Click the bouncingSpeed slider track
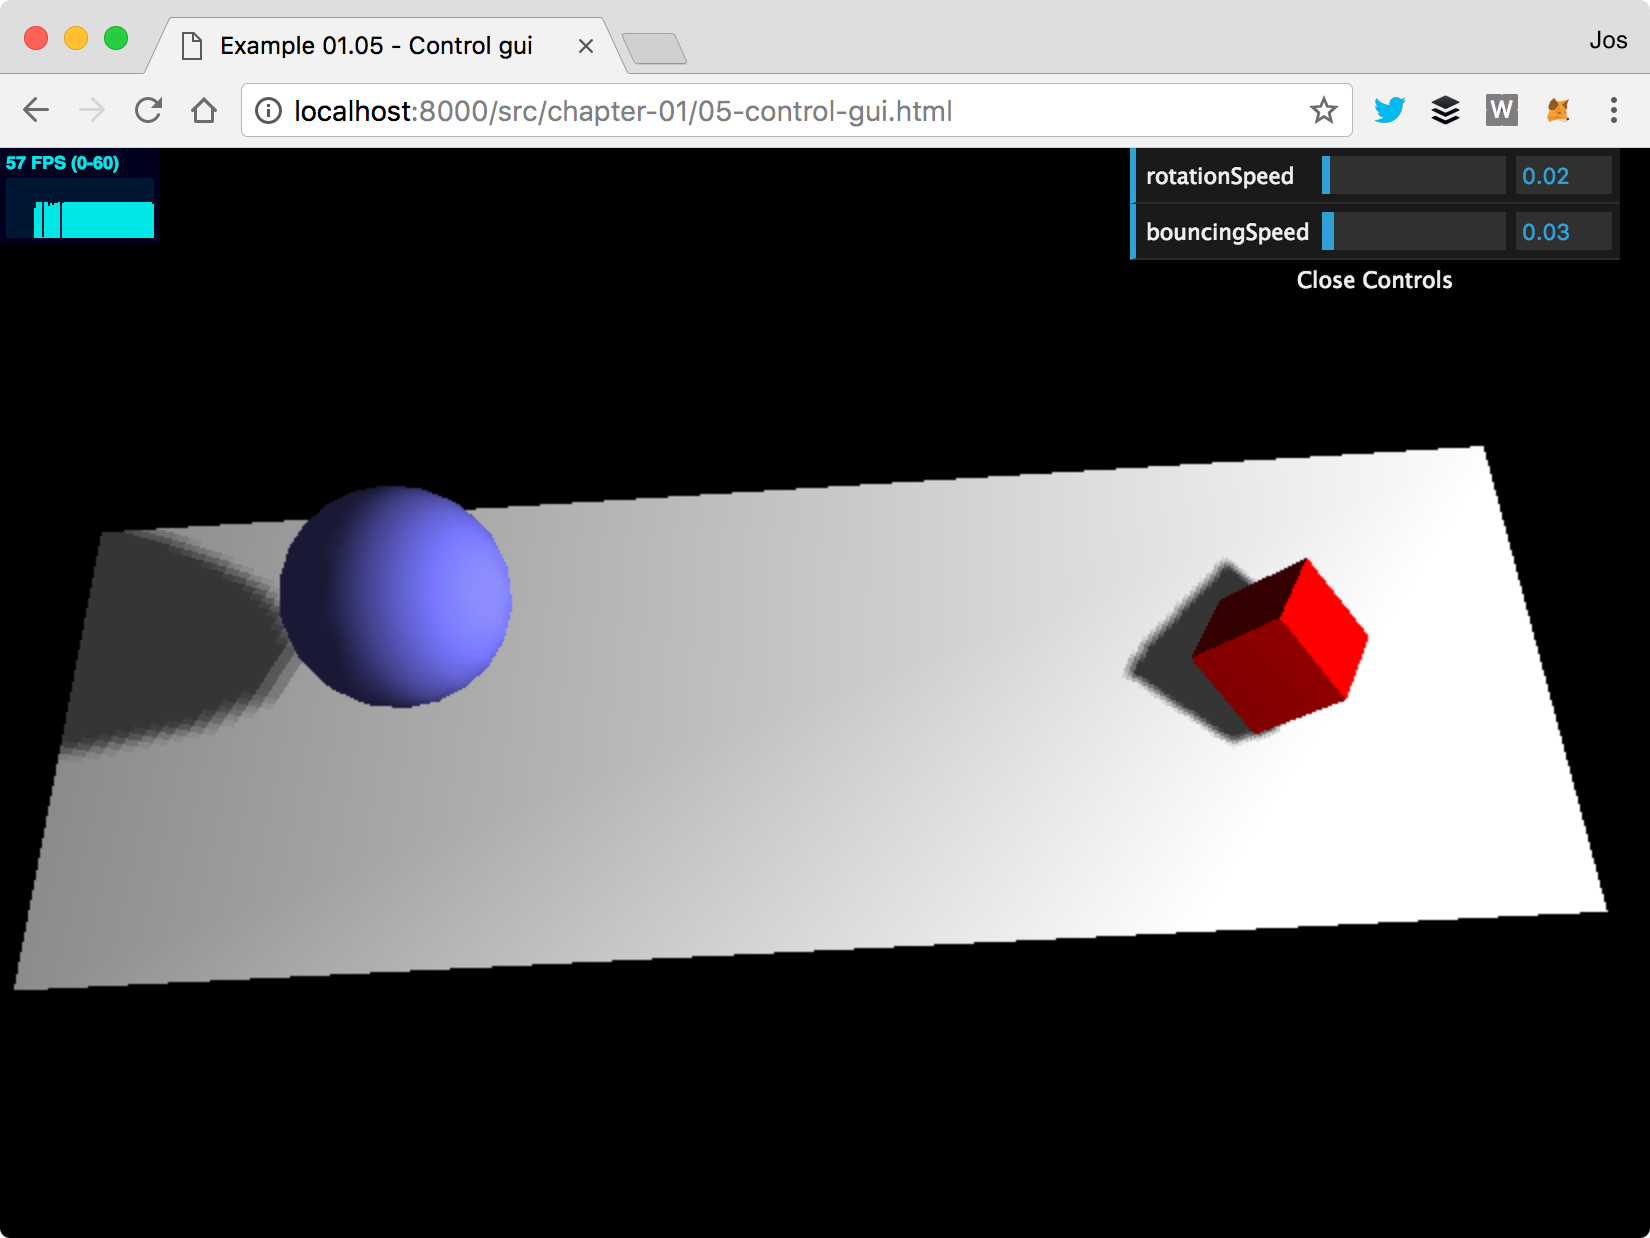The height and width of the screenshot is (1238, 1650). (x=1414, y=232)
